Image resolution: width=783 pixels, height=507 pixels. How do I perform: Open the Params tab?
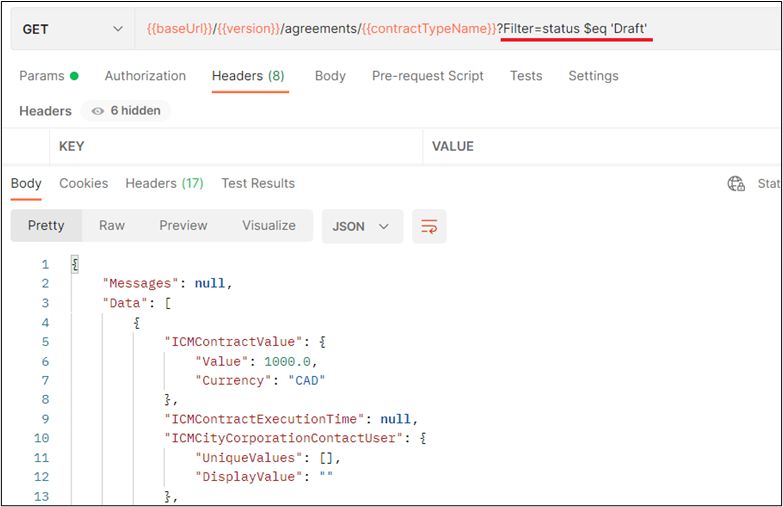click(x=49, y=76)
